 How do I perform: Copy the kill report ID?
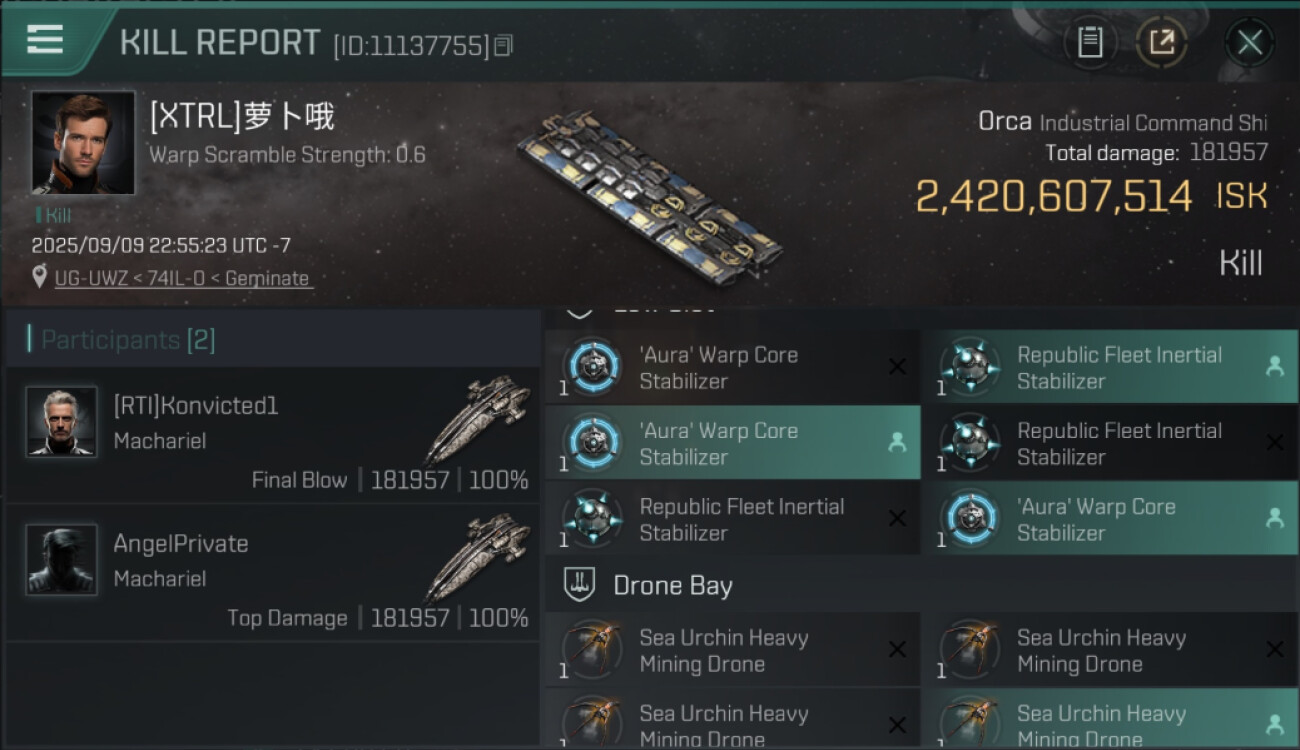tap(504, 45)
